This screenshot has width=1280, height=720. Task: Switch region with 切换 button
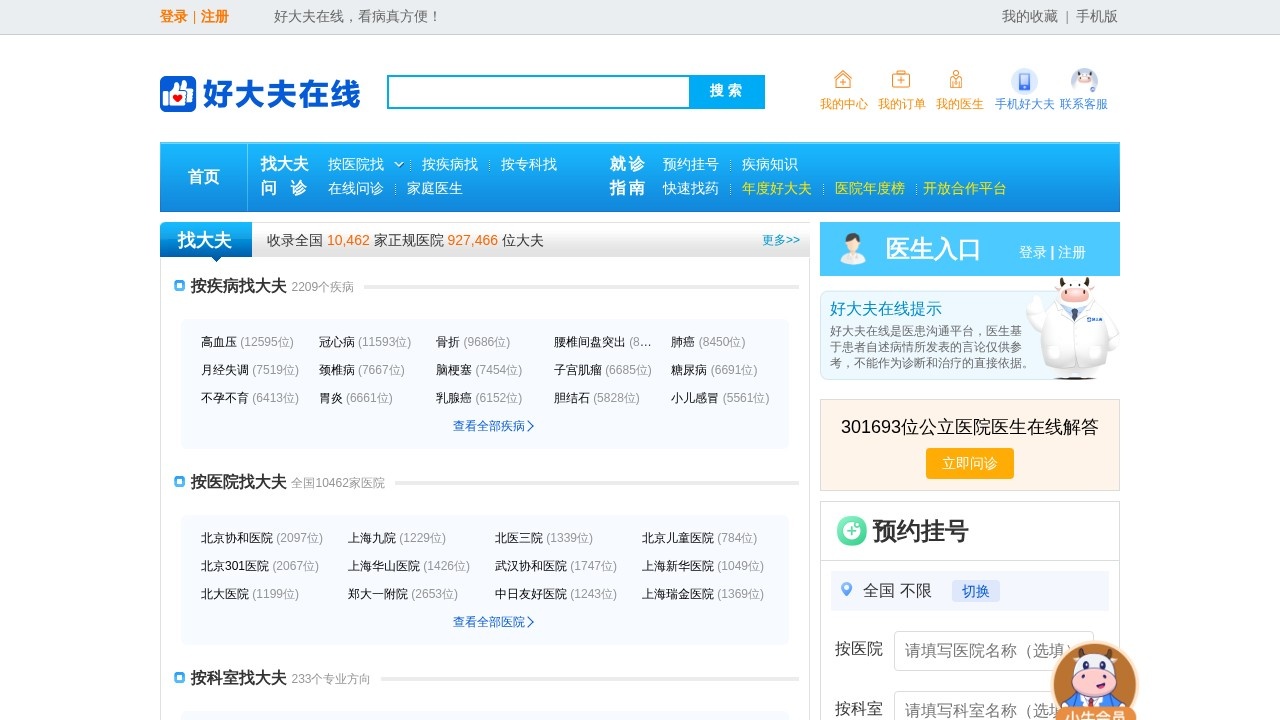click(x=975, y=591)
